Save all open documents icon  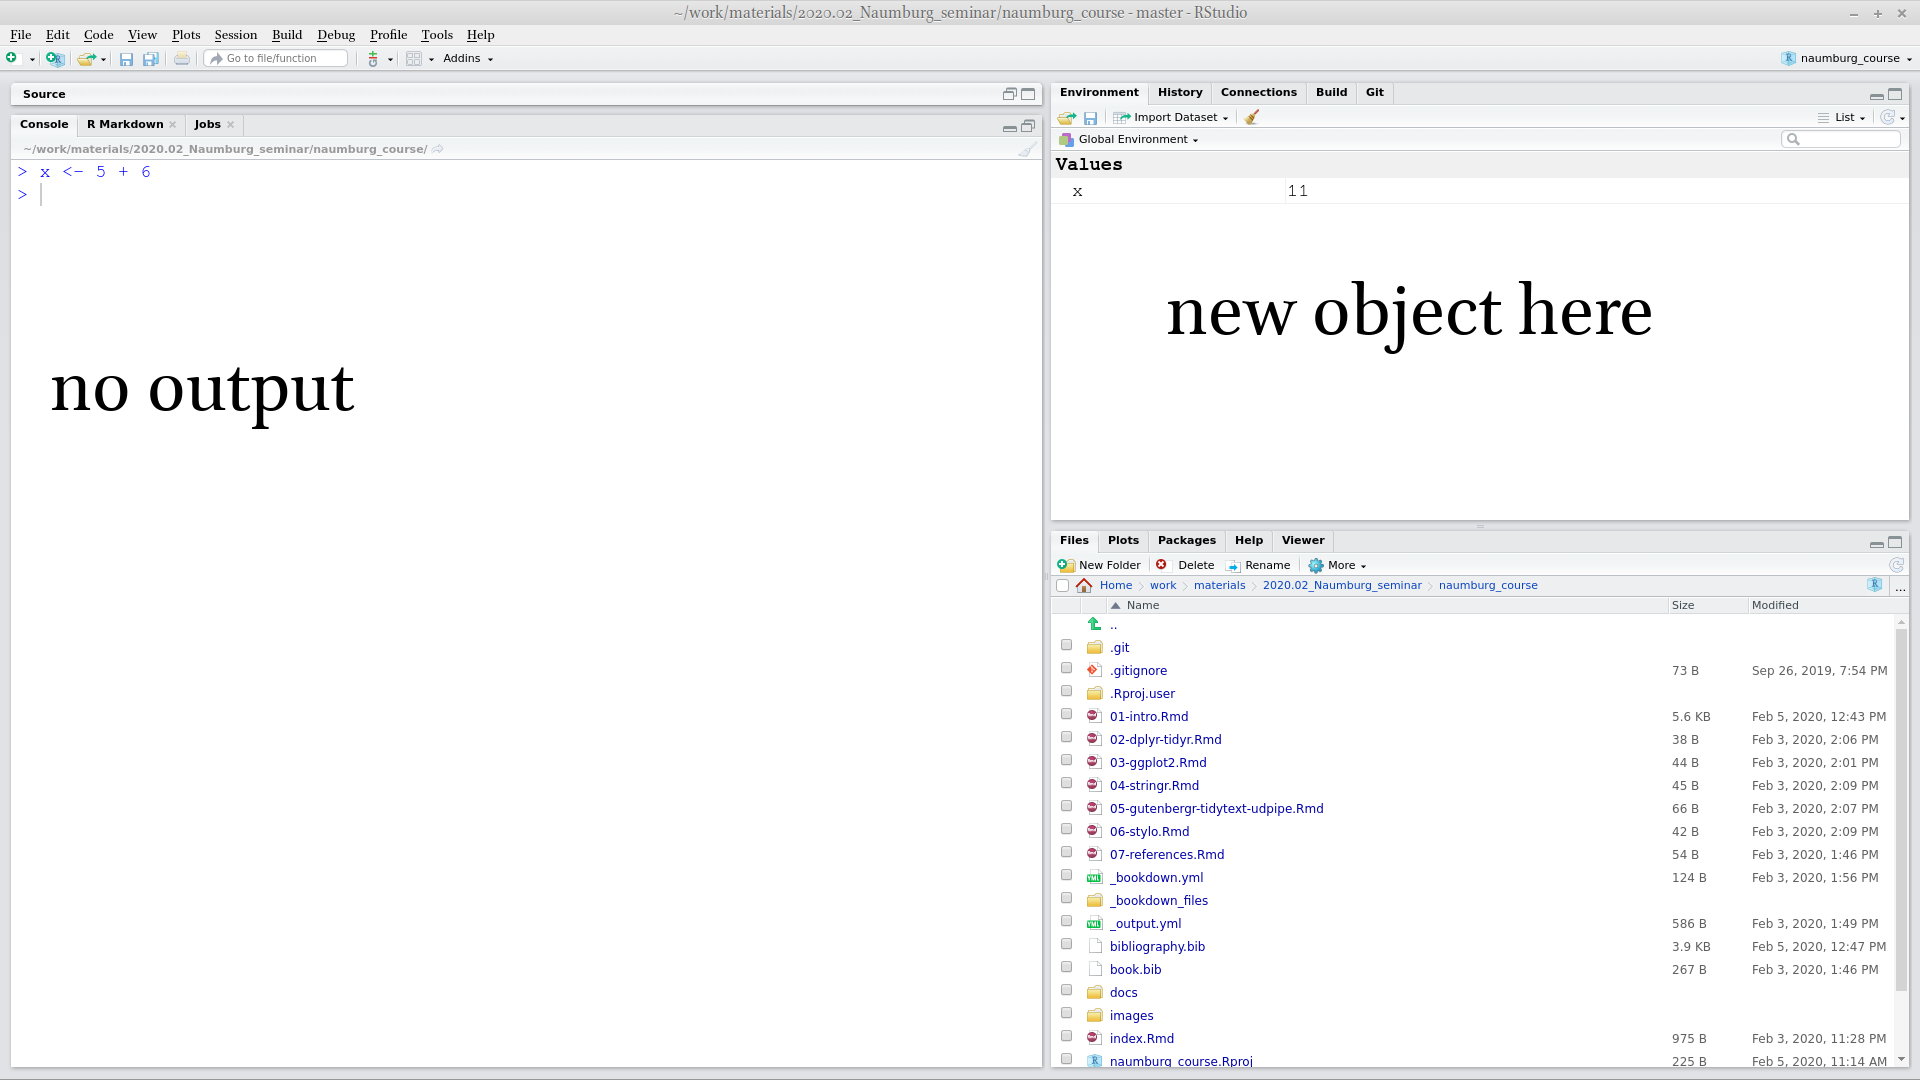pos(150,59)
